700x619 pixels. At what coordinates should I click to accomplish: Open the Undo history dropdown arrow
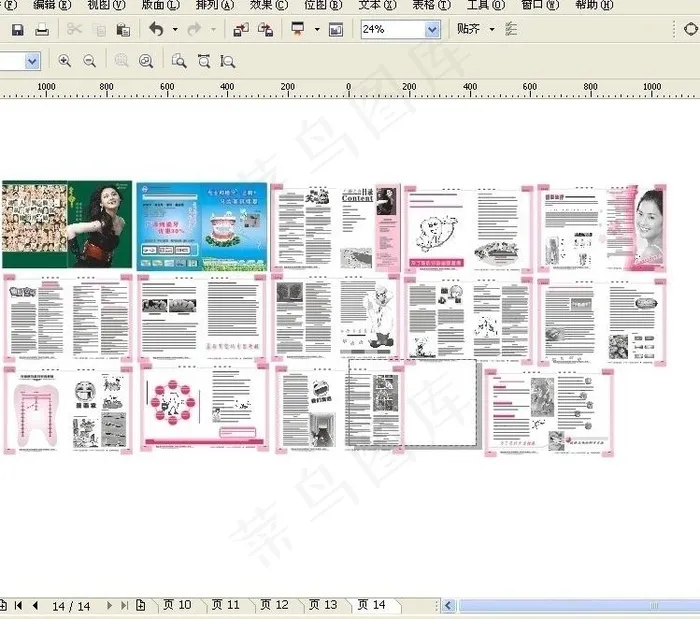click(175, 30)
